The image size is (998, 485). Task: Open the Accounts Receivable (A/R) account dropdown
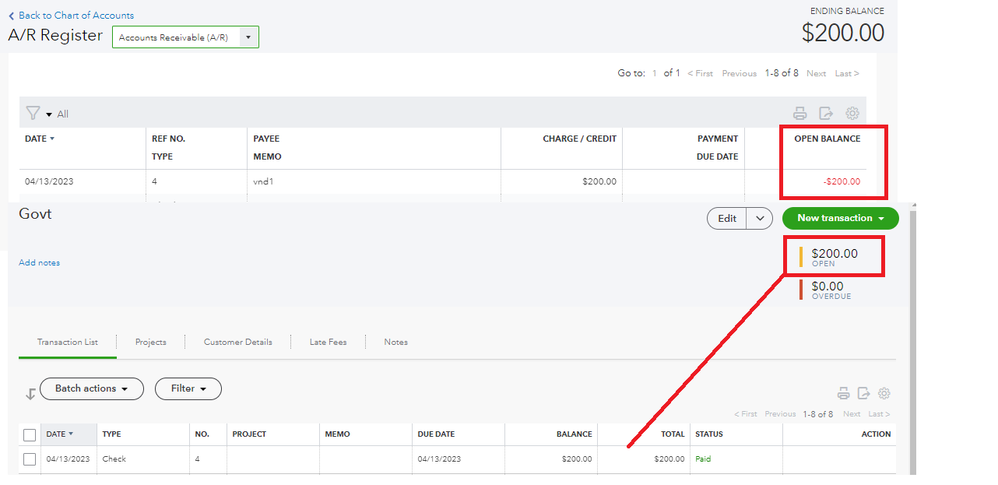(x=185, y=38)
